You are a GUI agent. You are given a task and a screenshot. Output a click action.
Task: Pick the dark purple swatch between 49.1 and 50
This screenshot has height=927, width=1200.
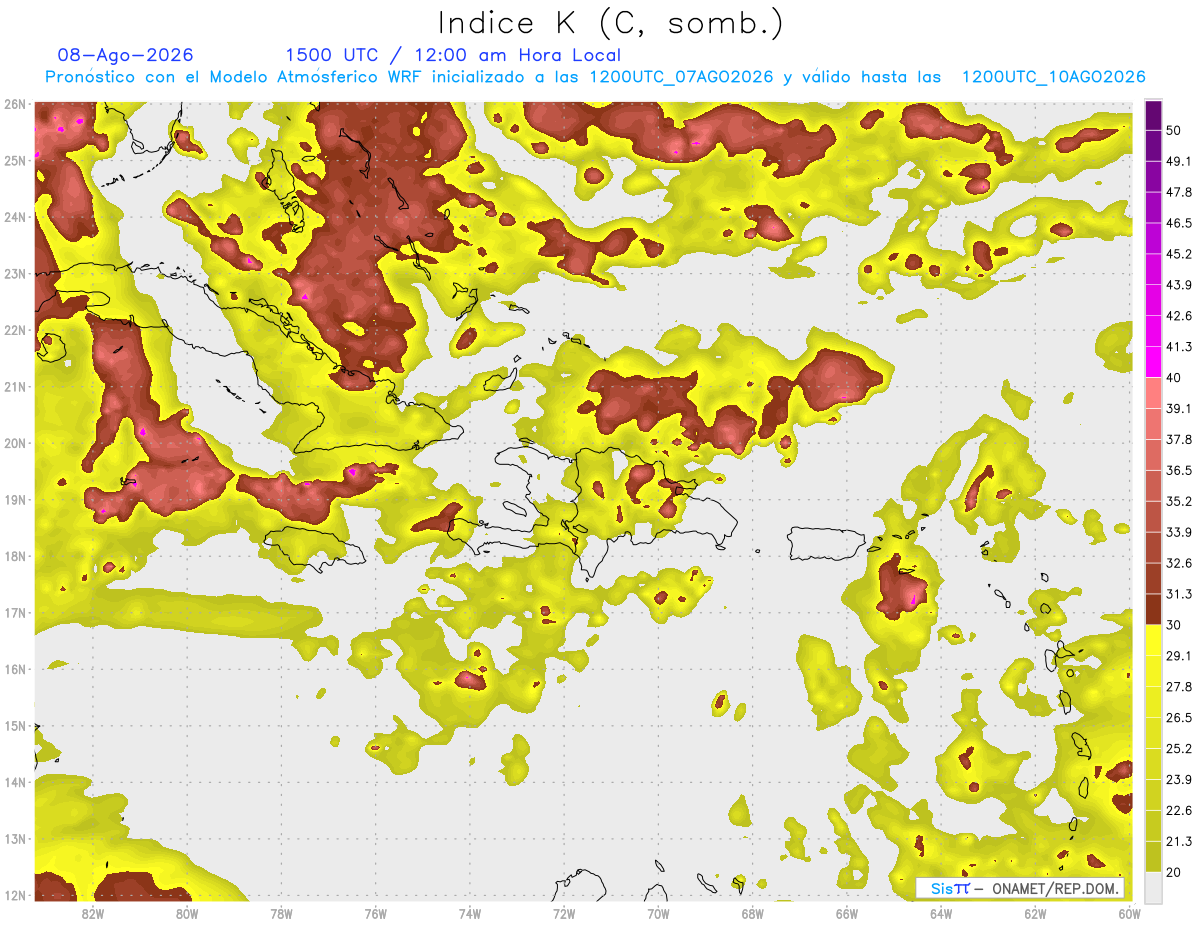(1153, 145)
